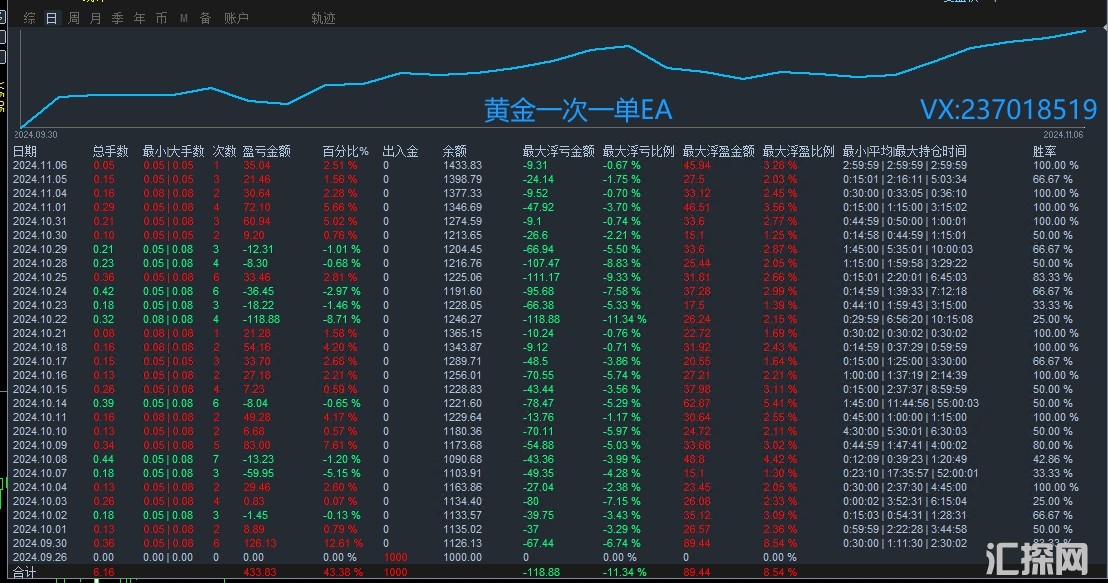Viewport: 1108px width, 583px height.
Task: Click max floating profit 62.87
Action: [697, 404]
